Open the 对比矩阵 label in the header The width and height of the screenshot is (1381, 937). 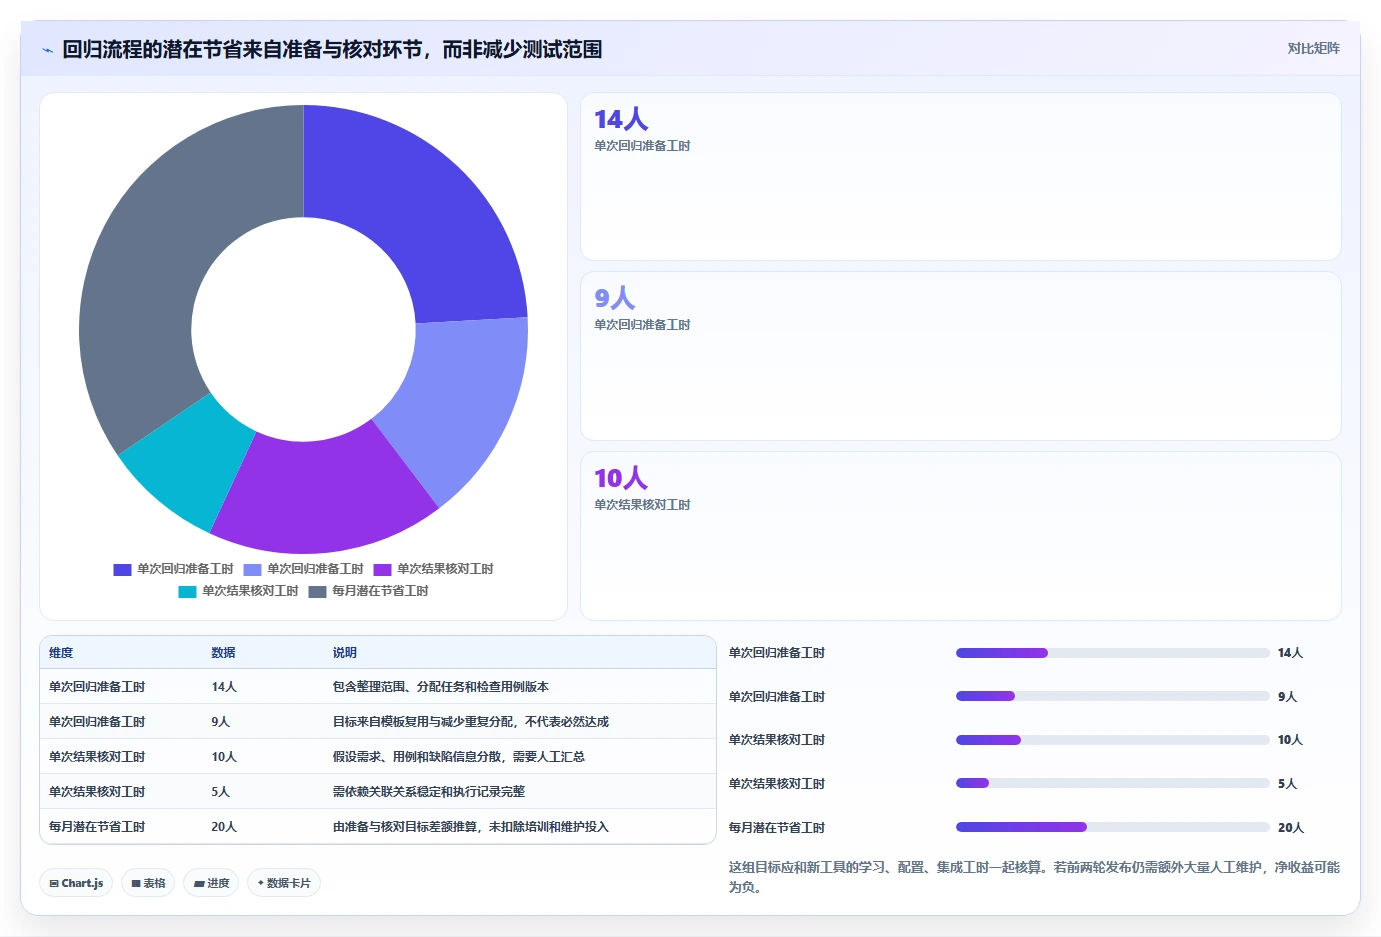1313,48
